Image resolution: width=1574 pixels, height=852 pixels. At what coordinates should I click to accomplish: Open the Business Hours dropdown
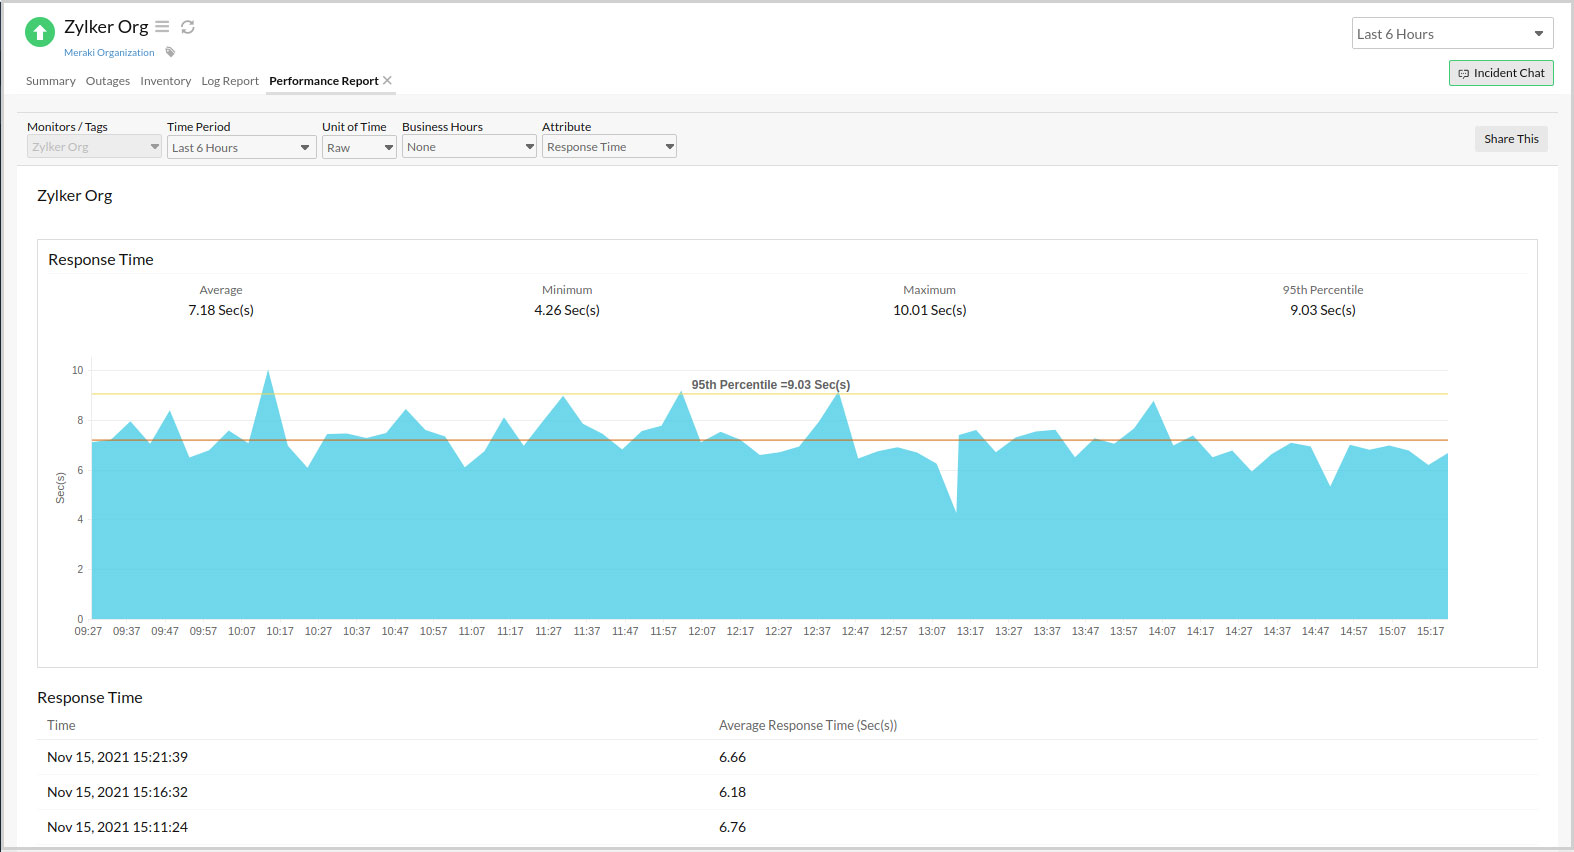[469, 147]
